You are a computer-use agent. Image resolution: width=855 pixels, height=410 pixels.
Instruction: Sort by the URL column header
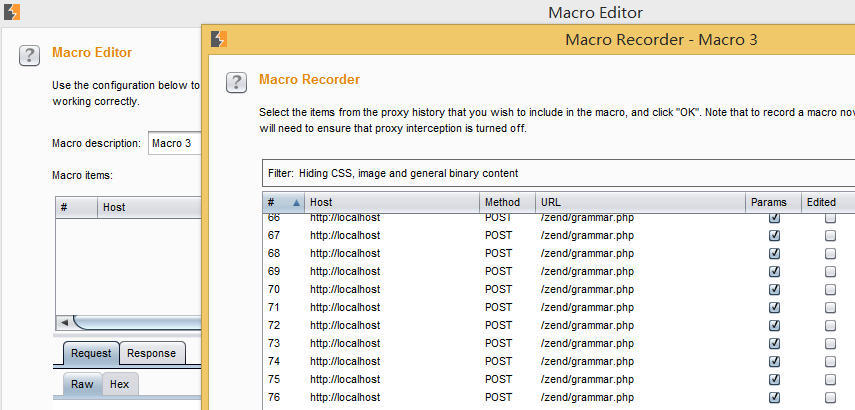pos(641,202)
